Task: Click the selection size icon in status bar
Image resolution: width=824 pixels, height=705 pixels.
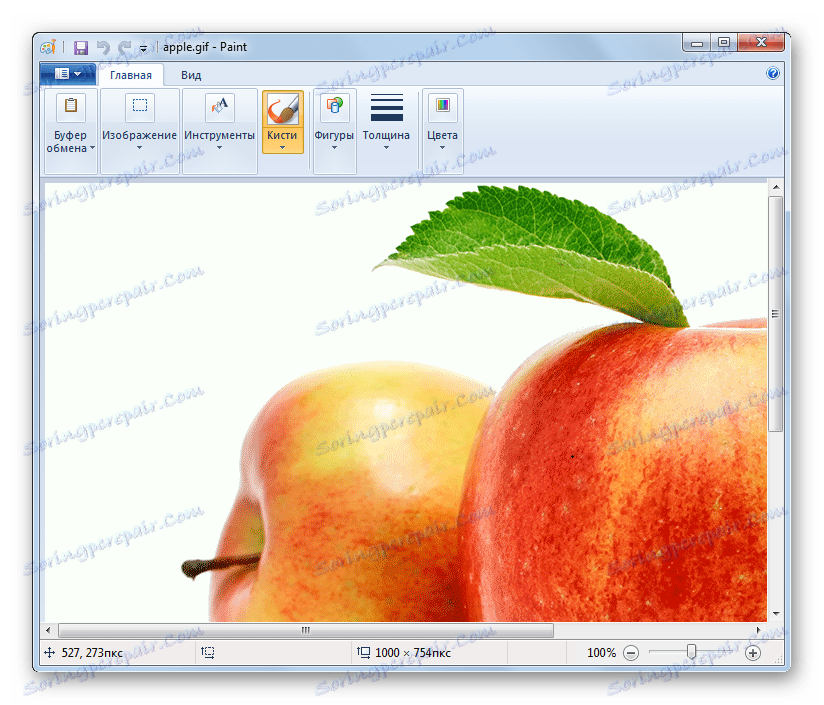Action: click(x=208, y=653)
